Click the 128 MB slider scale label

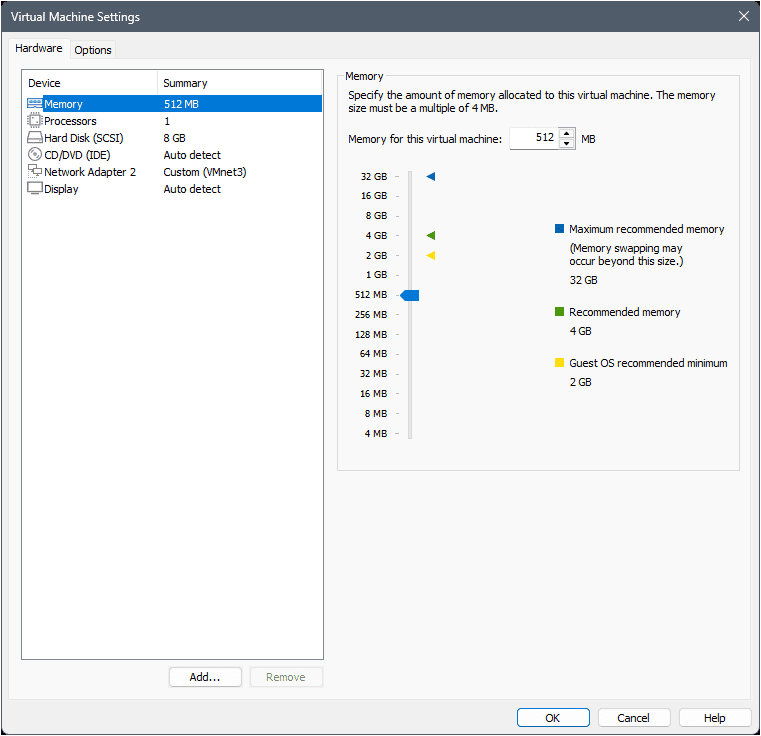coord(371,335)
